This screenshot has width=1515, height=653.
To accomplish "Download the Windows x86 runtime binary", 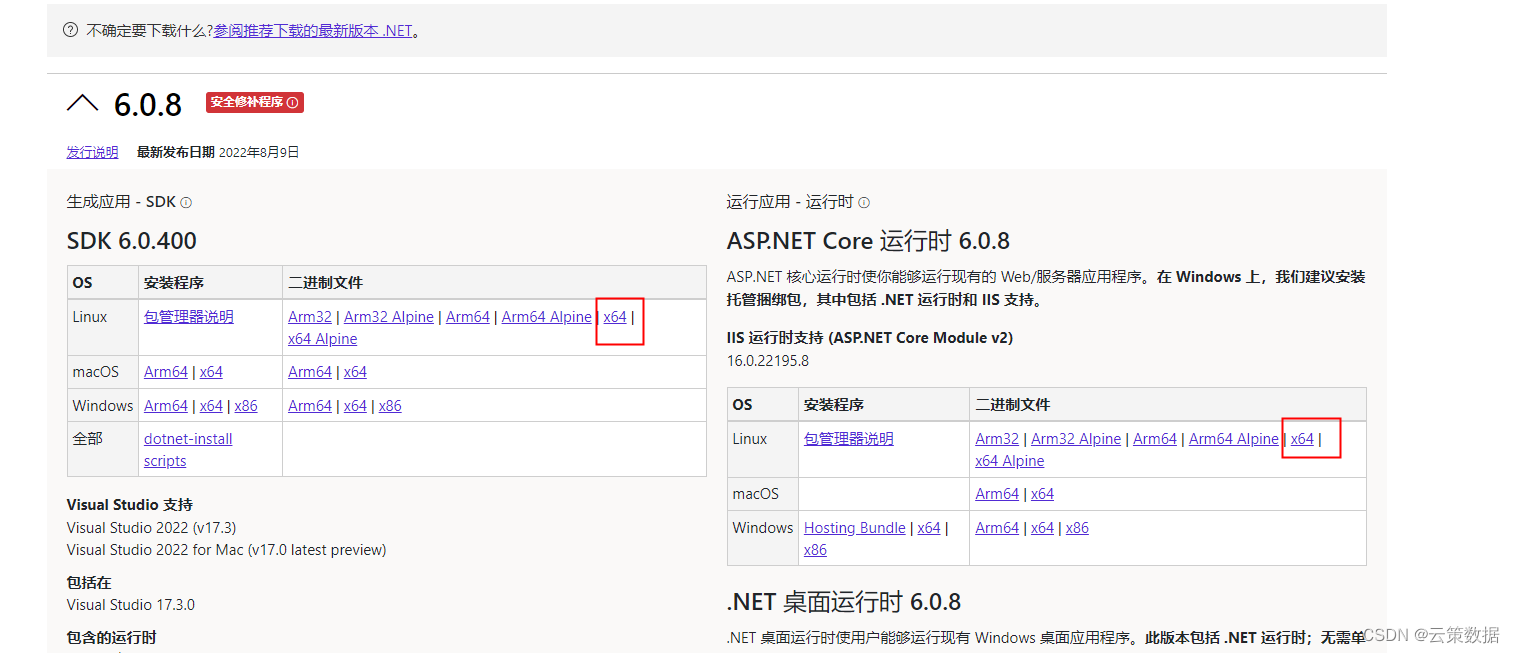I will (x=1076, y=527).
